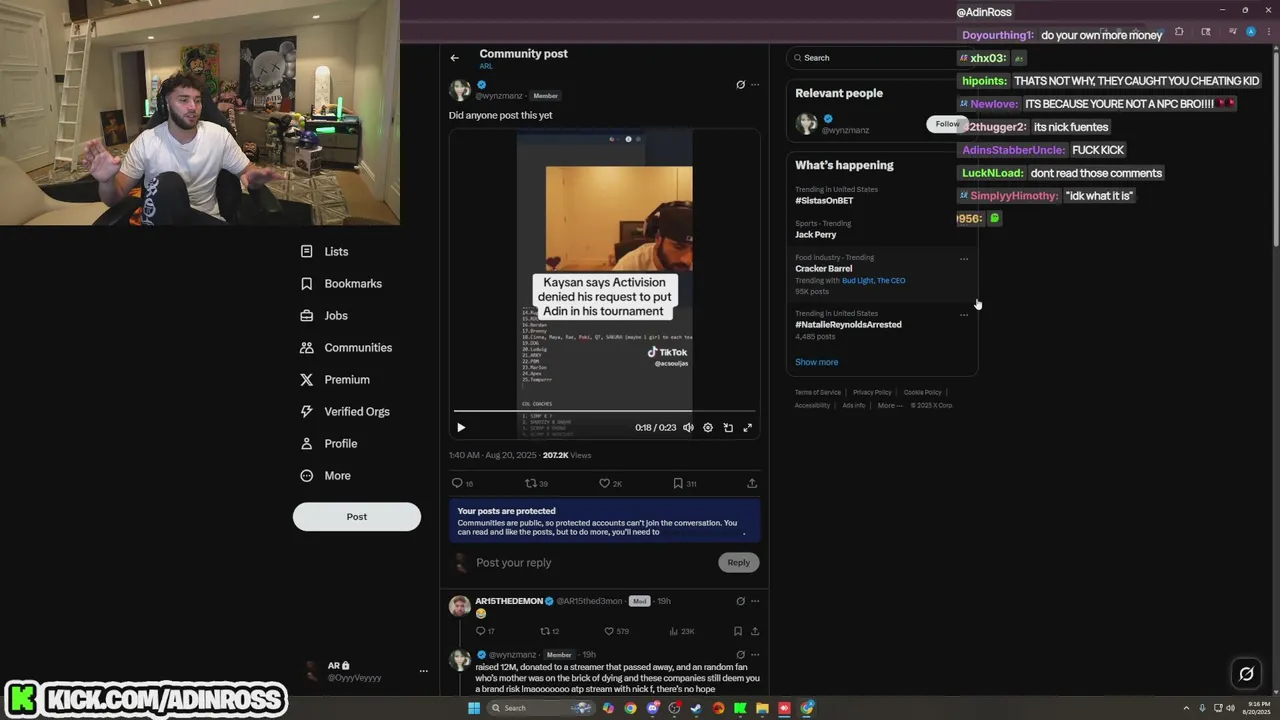Open Profile in the sidebar
Image resolution: width=1280 pixels, height=720 pixels.
pos(329,444)
